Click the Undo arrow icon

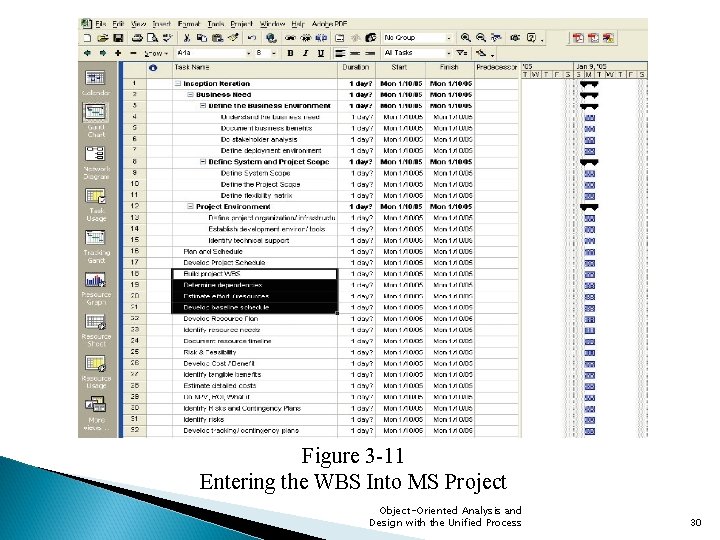pyautogui.click(x=252, y=38)
